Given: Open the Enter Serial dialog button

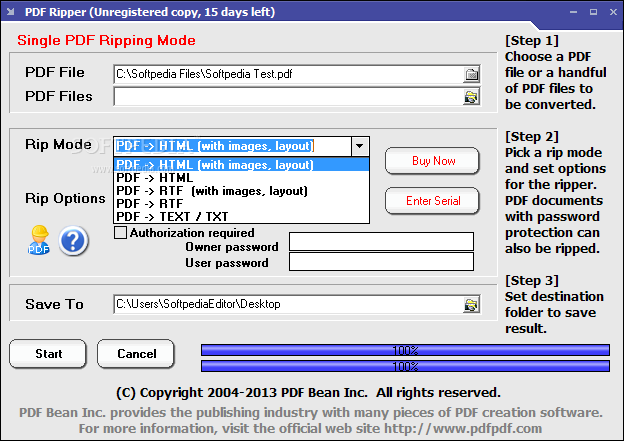Looking at the screenshot, I should click(x=432, y=201).
